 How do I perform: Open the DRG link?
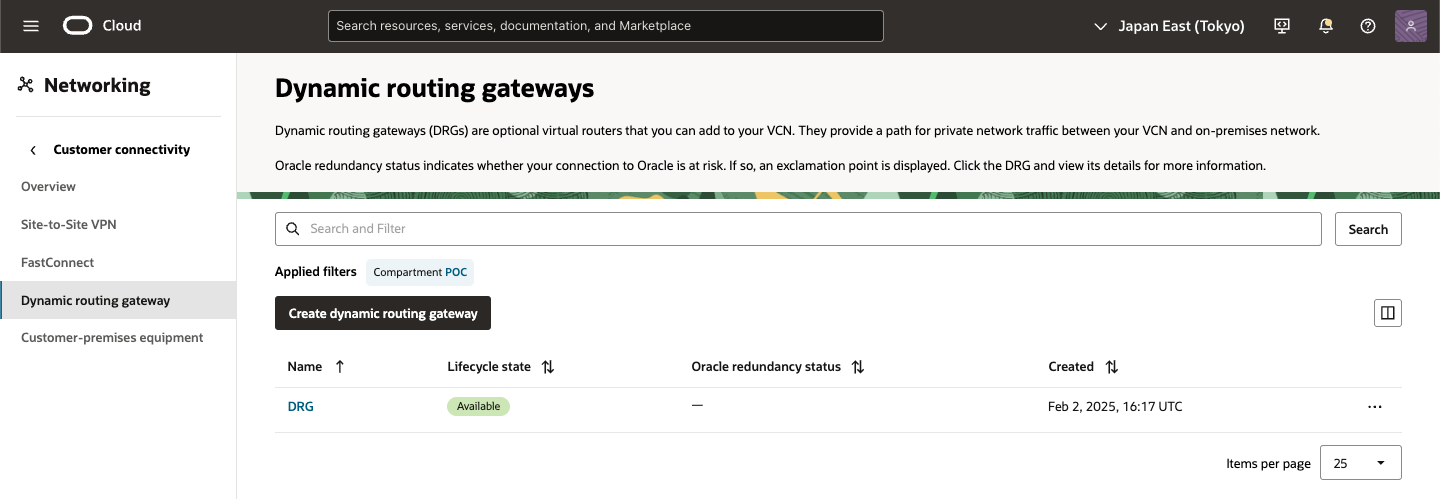(x=300, y=407)
